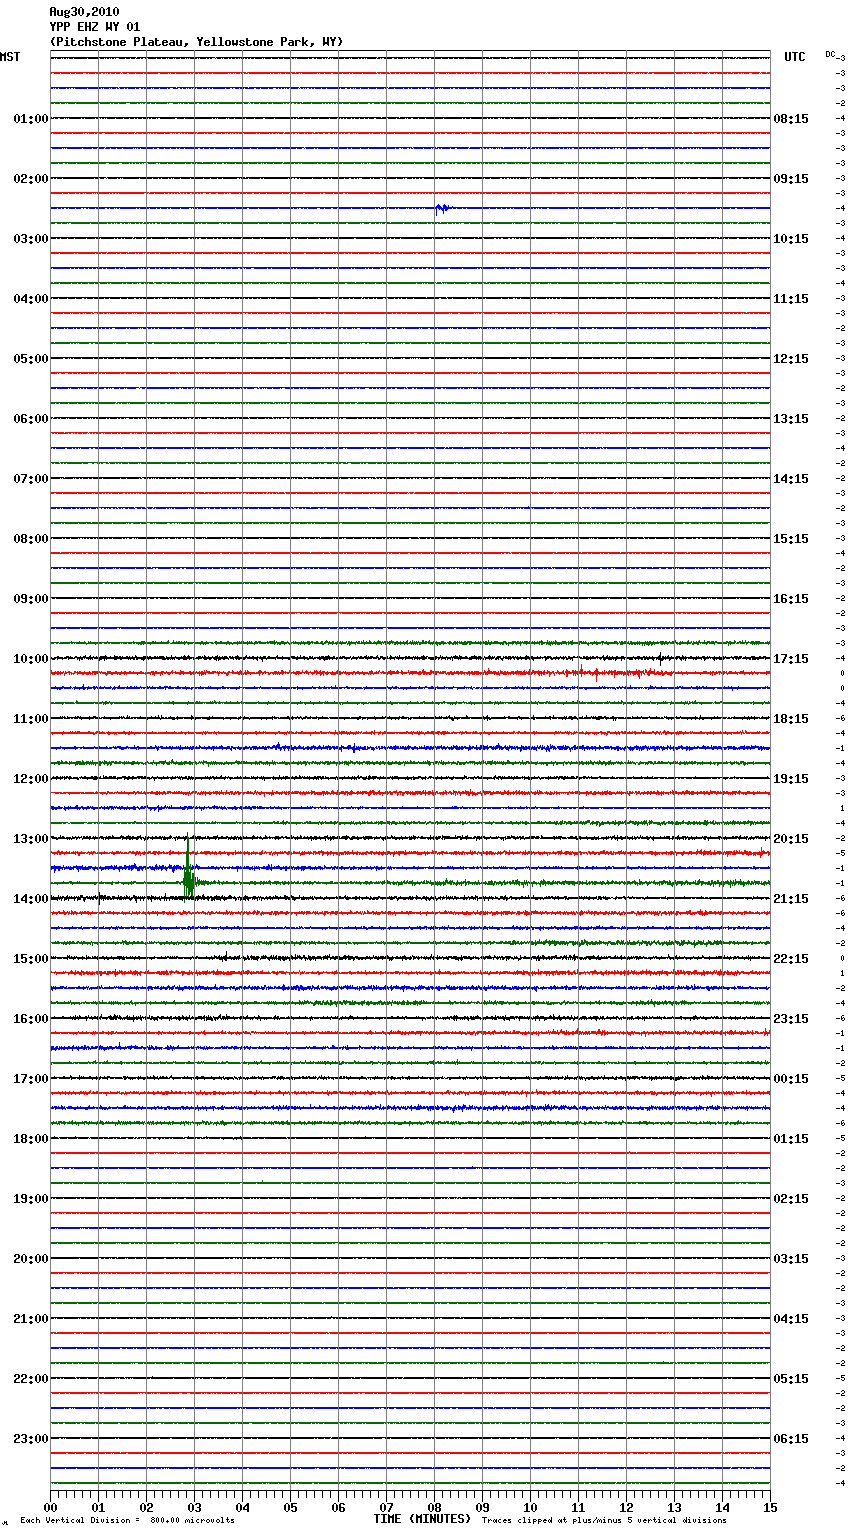Click the TIME (MINUTES) axis title
The width and height of the screenshot is (850, 1534).
pyautogui.click(x=422, y=1519)
